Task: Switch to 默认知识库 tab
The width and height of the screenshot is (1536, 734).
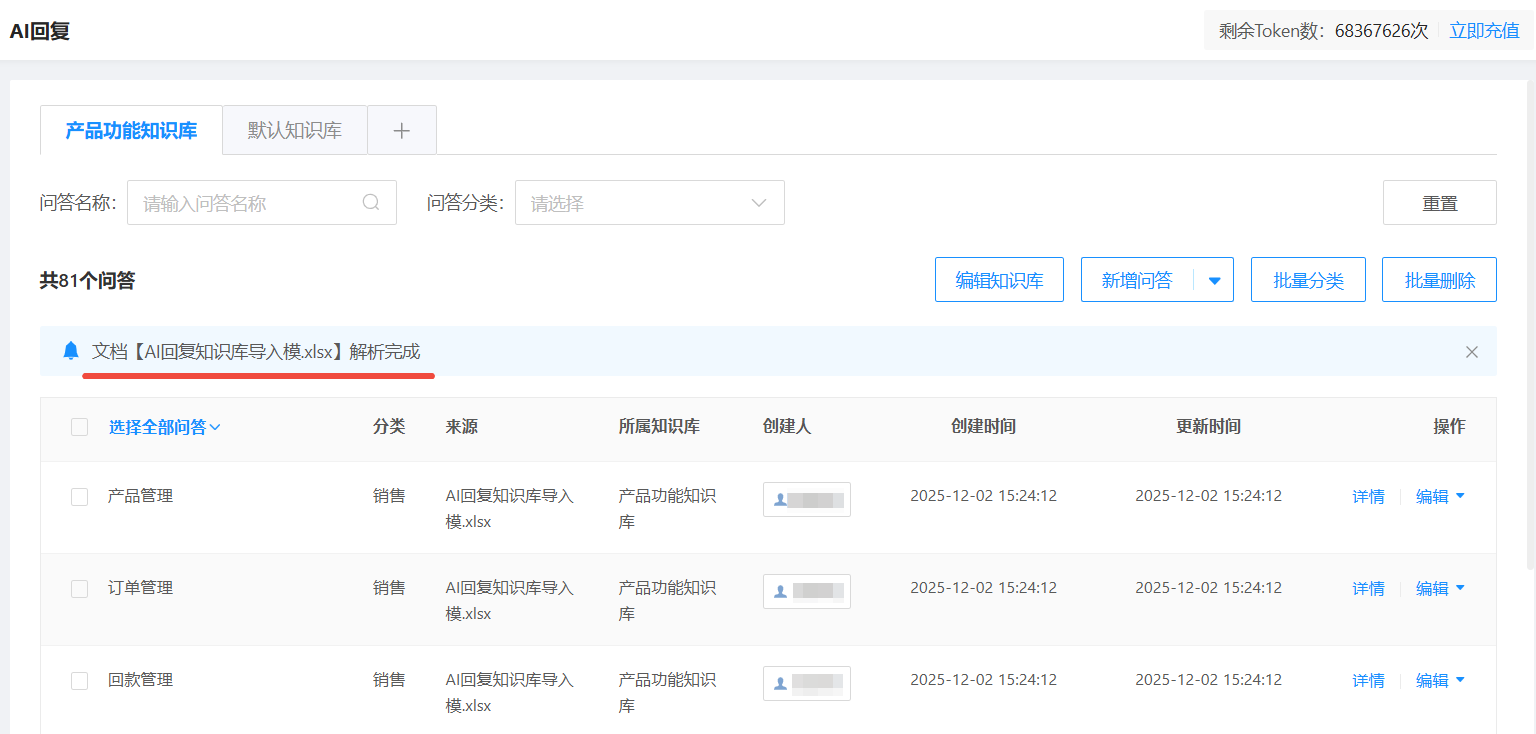Action: point(295,130)
